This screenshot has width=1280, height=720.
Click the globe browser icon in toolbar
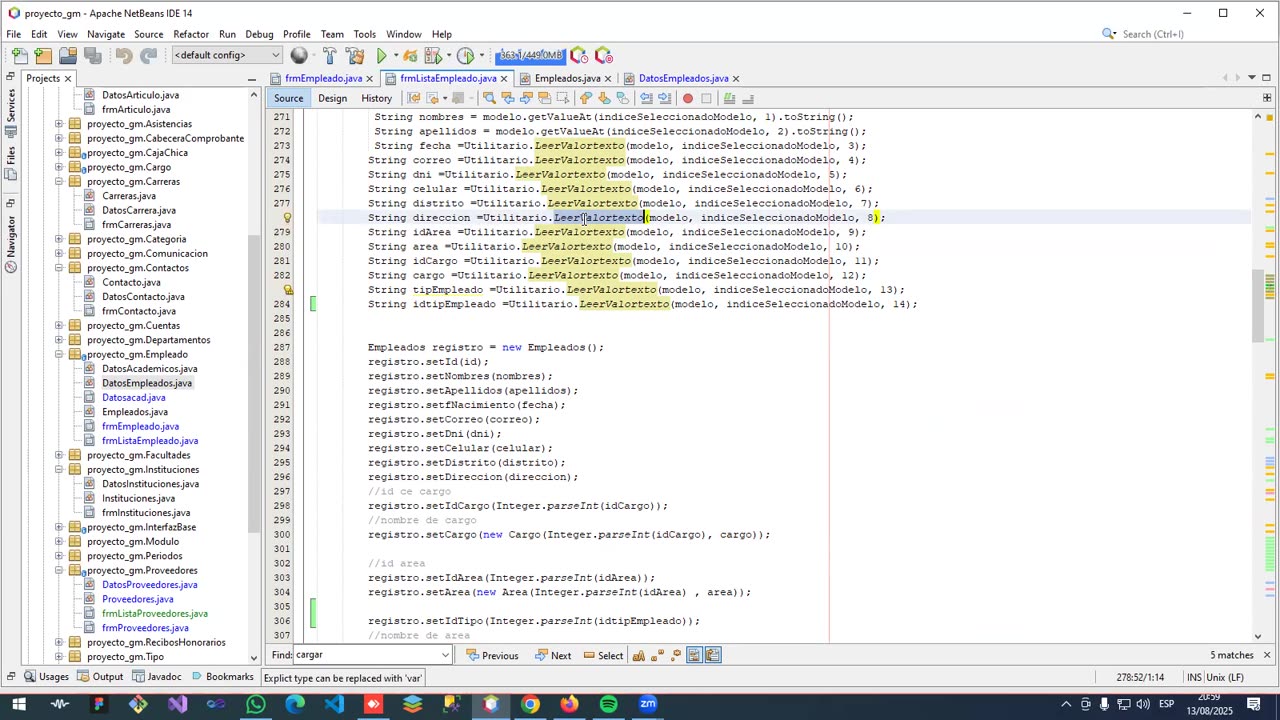pyautogui.click(x=299, y=56)
